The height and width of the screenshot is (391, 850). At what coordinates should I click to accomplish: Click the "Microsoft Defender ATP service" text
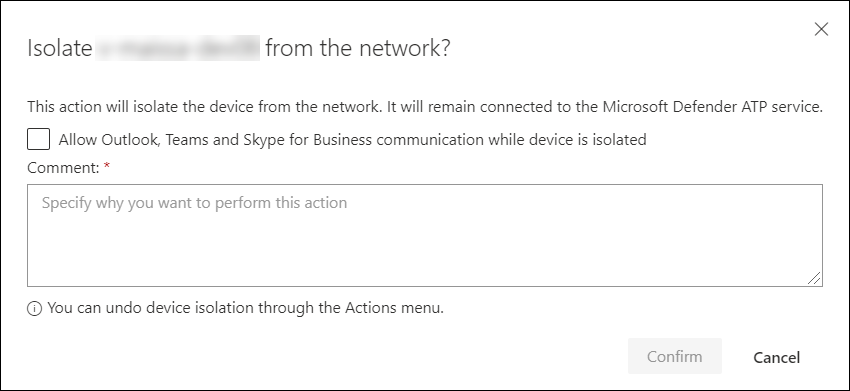(712, 107)
